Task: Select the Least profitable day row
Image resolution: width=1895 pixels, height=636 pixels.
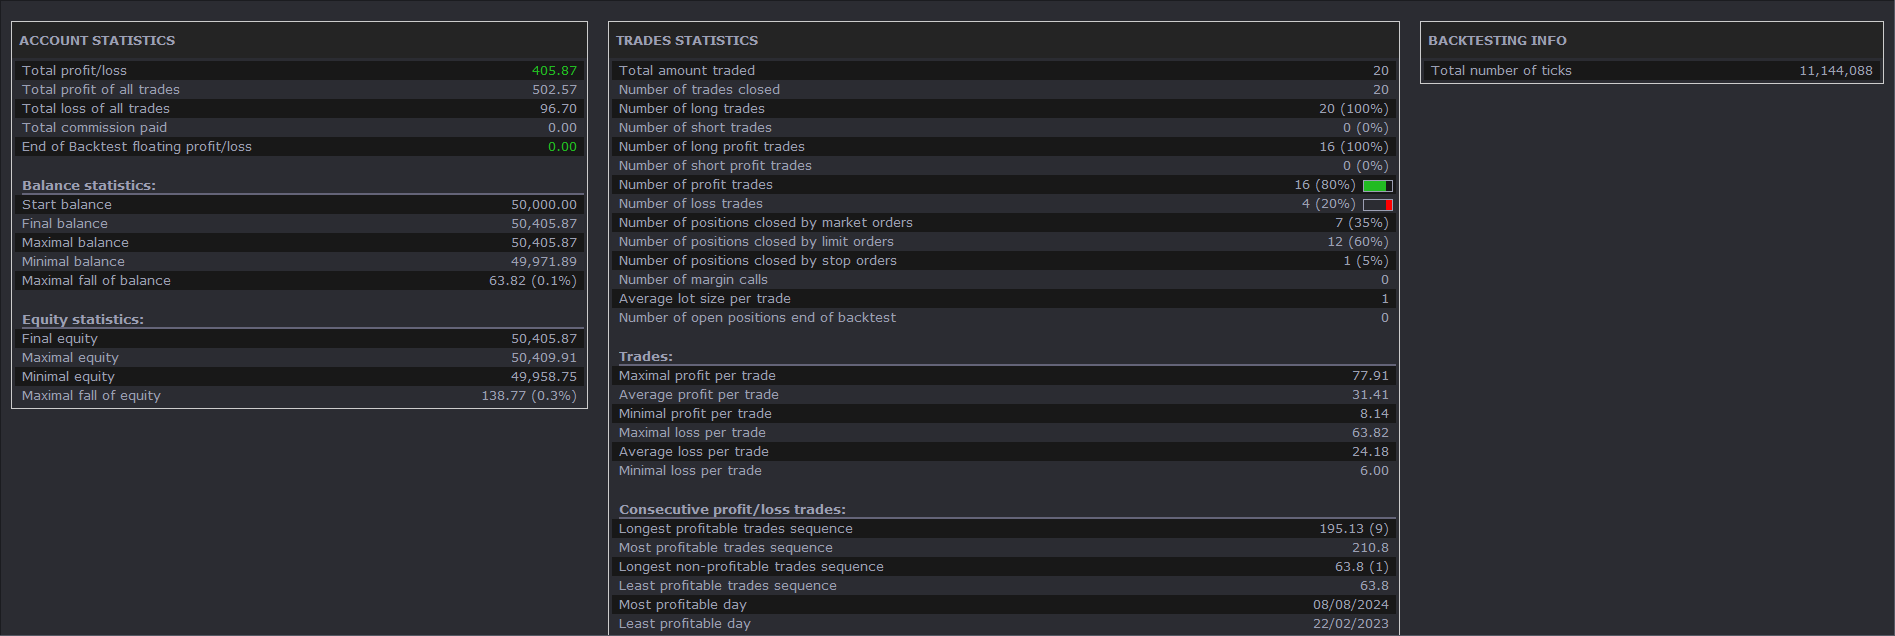Action: [x=1003, y=624]
